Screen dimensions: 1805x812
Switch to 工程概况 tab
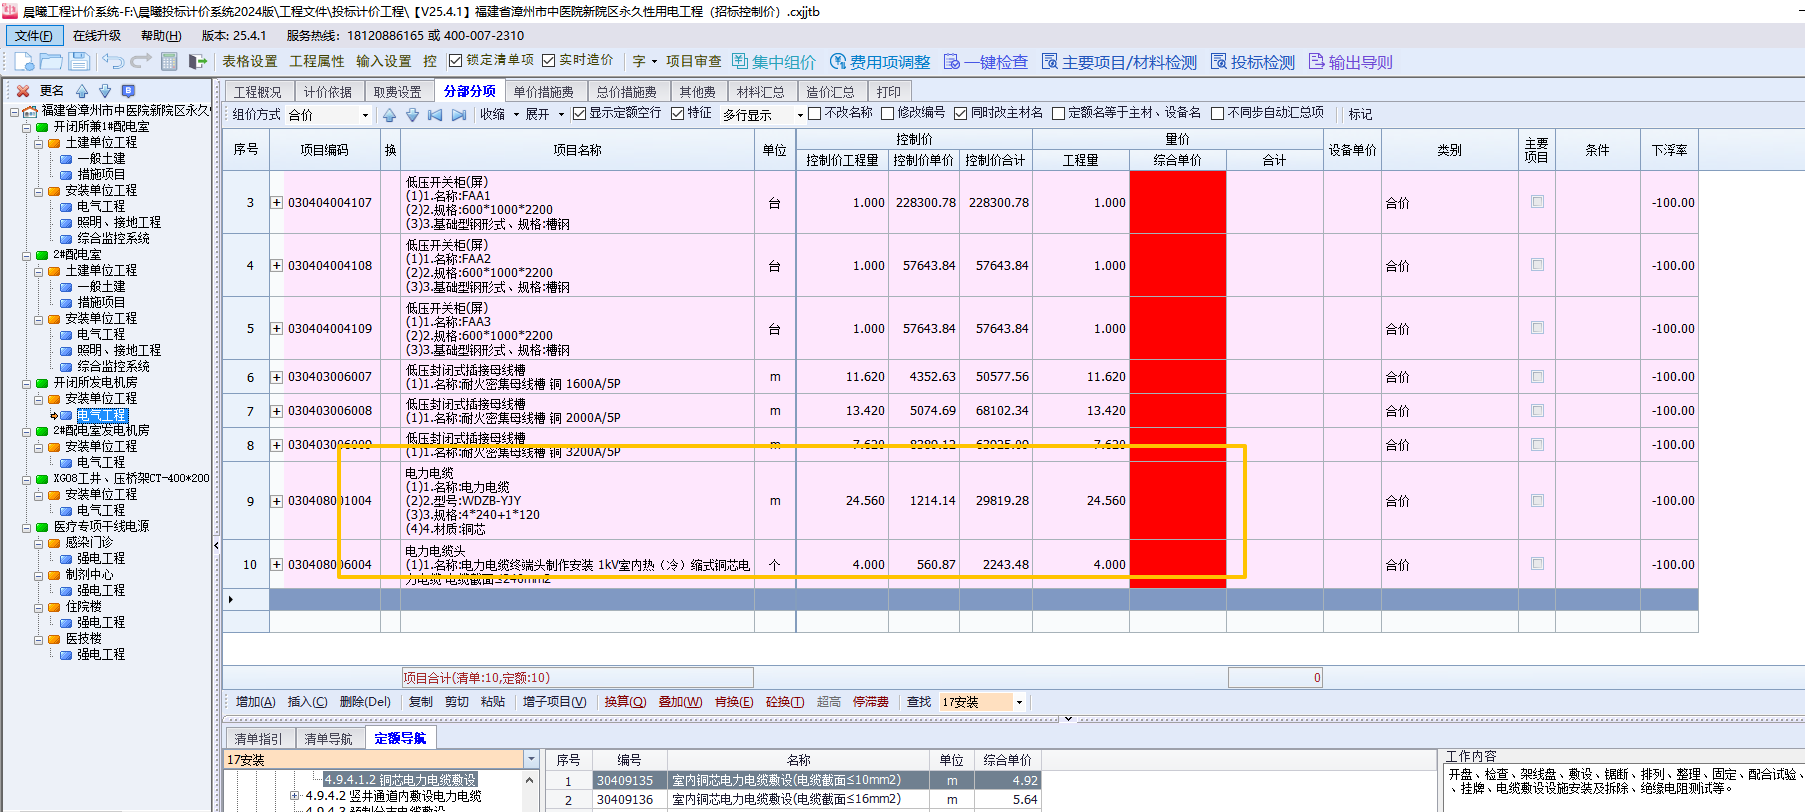258,92
